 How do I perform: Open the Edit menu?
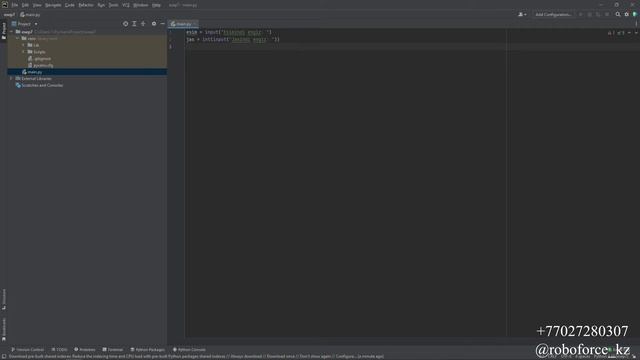(25, 5)
